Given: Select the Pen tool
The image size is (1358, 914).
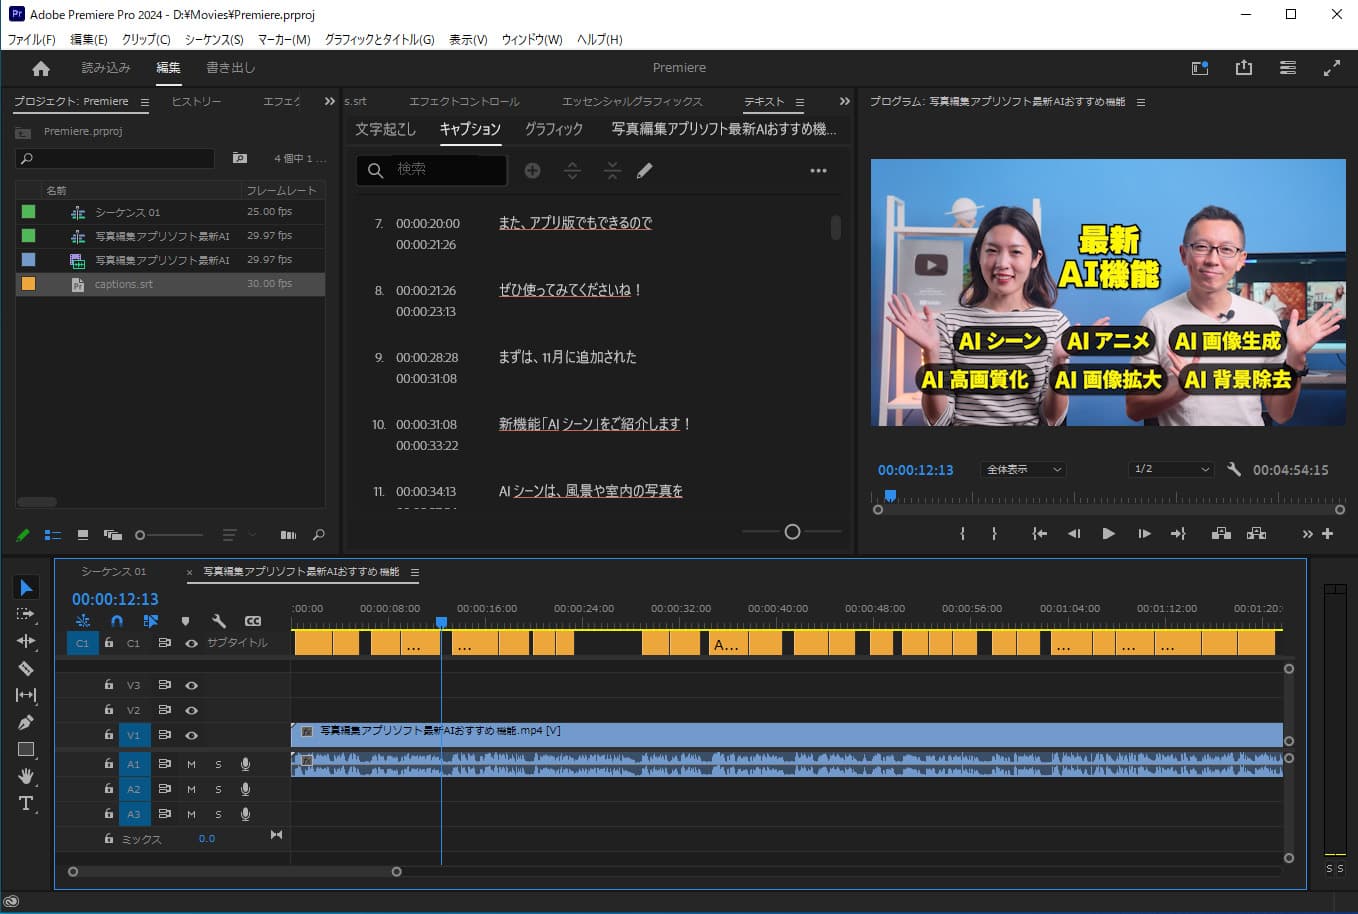Looking at the screenshot, I should point(26,722).
